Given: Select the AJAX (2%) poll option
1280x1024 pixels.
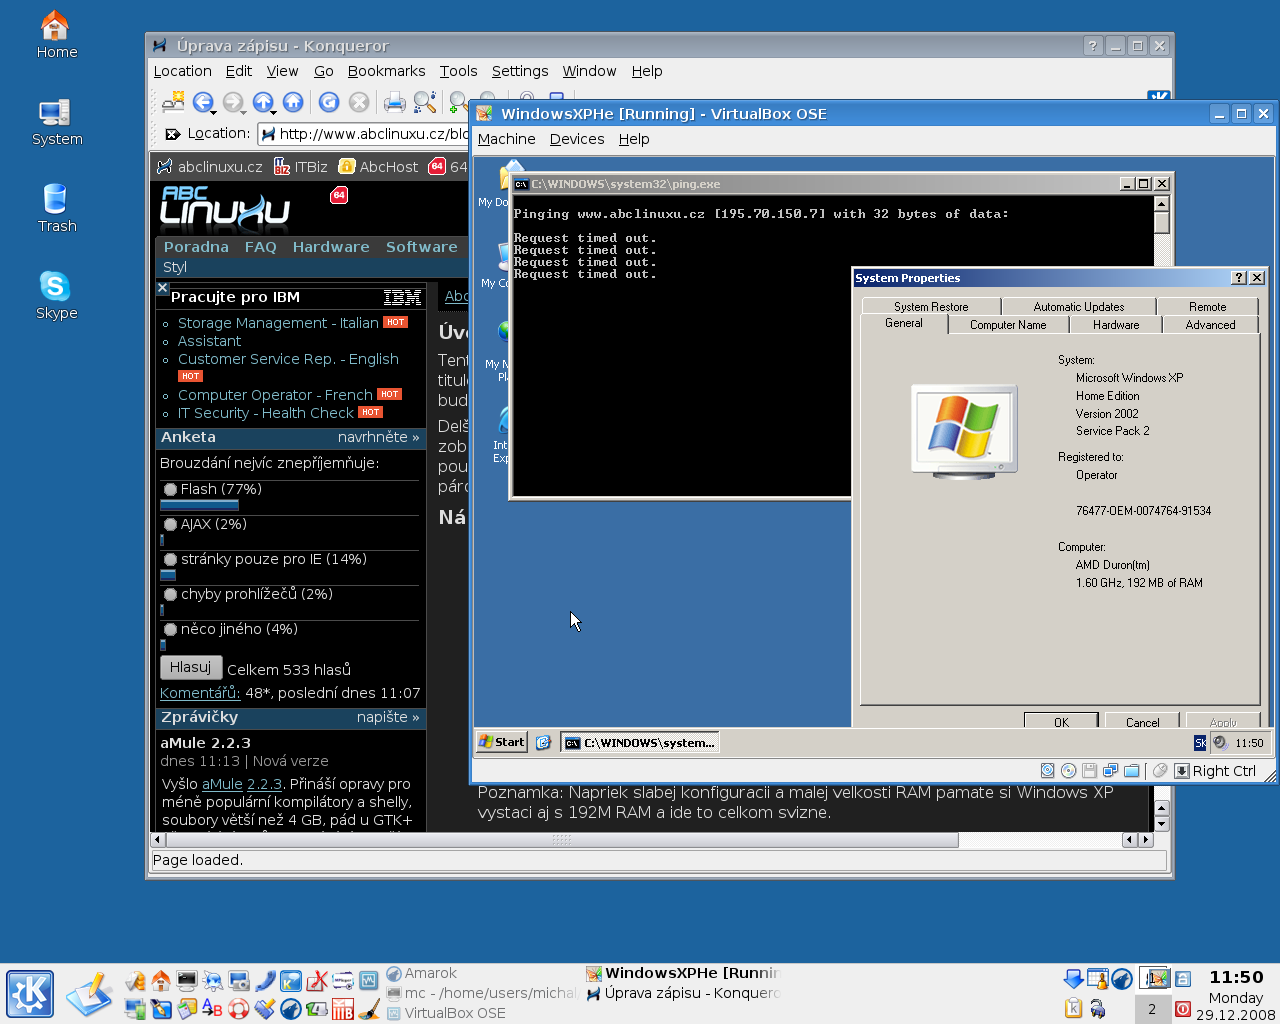Looking at the screenshot, I should click(171, 525).
